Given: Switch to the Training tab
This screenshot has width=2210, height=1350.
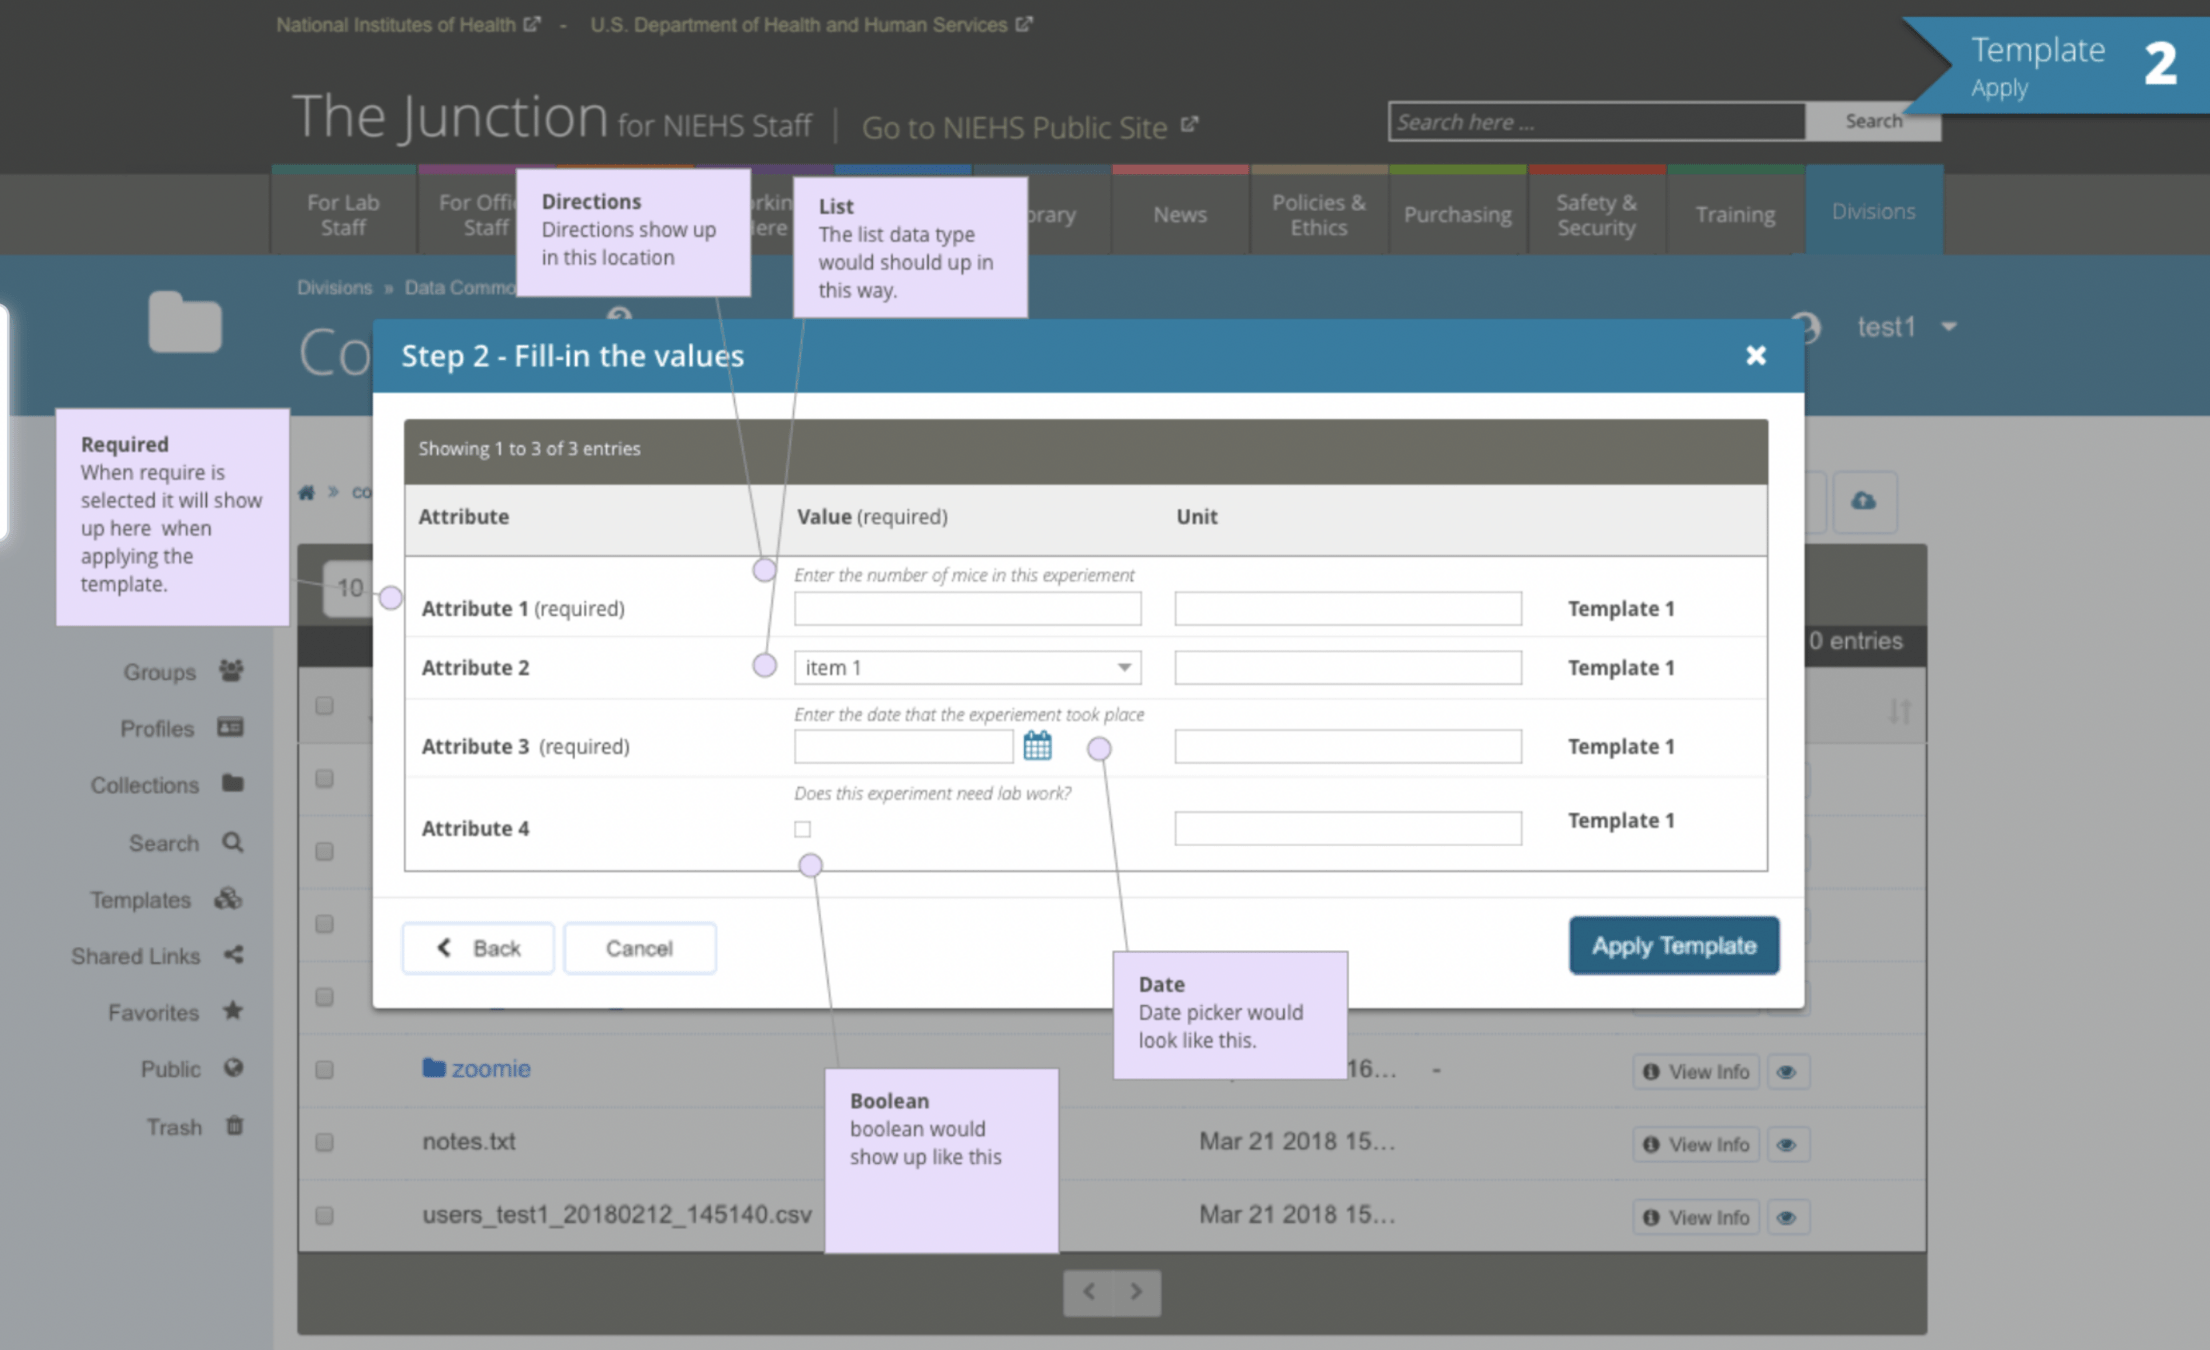Looking at the screenshot, I should (x=1735, y=214).
